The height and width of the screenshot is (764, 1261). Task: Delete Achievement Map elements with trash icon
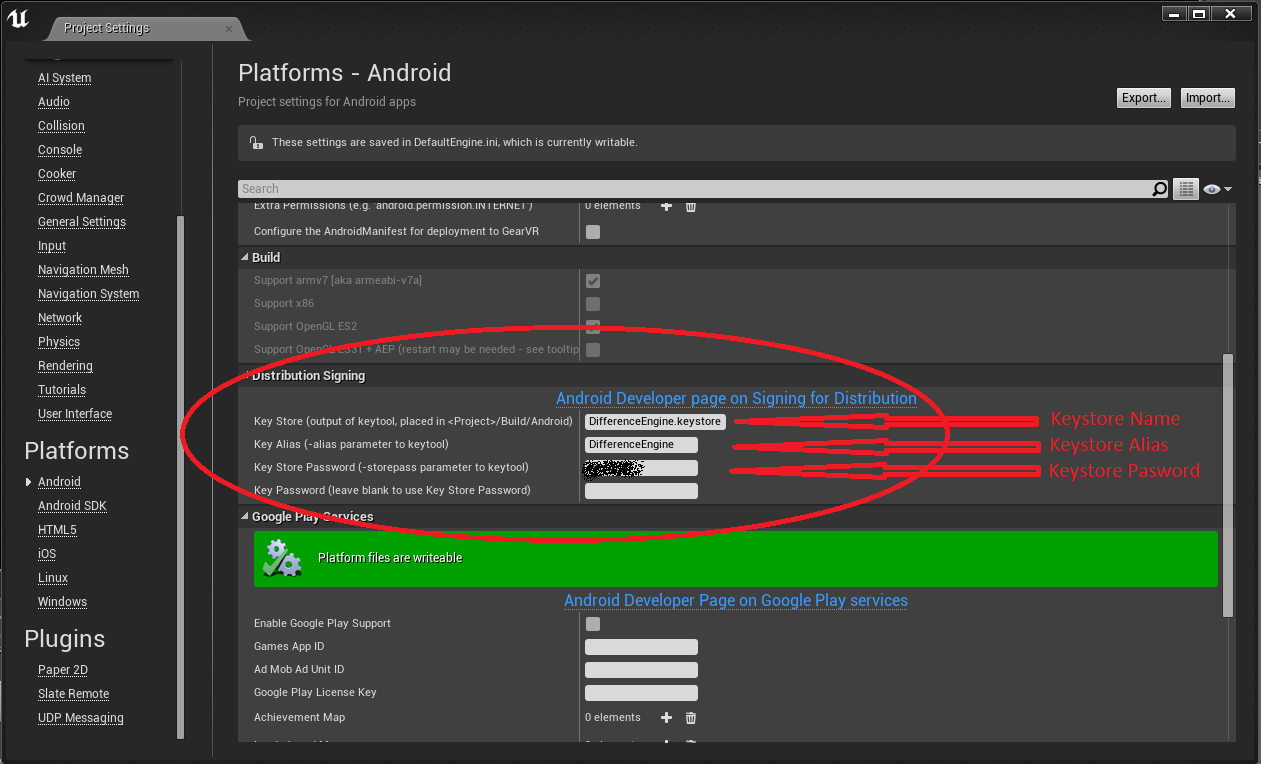690,718
